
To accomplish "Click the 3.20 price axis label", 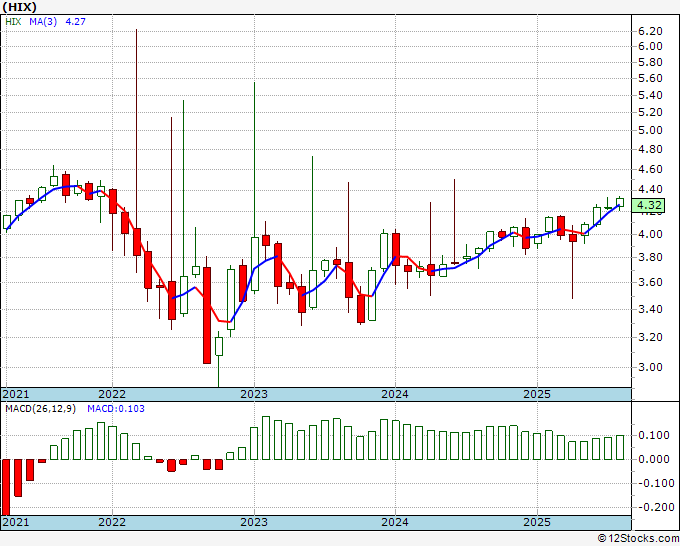I will (650, 337).
